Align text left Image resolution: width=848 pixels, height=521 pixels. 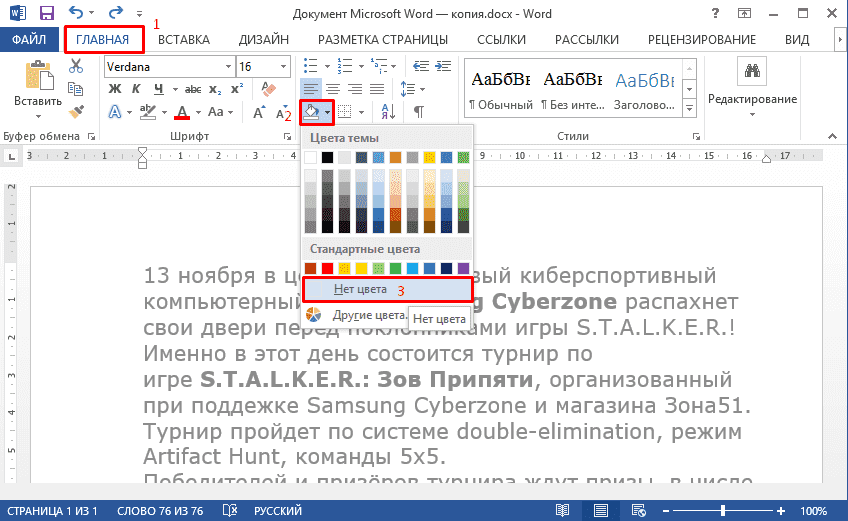(x=310, y=89)
